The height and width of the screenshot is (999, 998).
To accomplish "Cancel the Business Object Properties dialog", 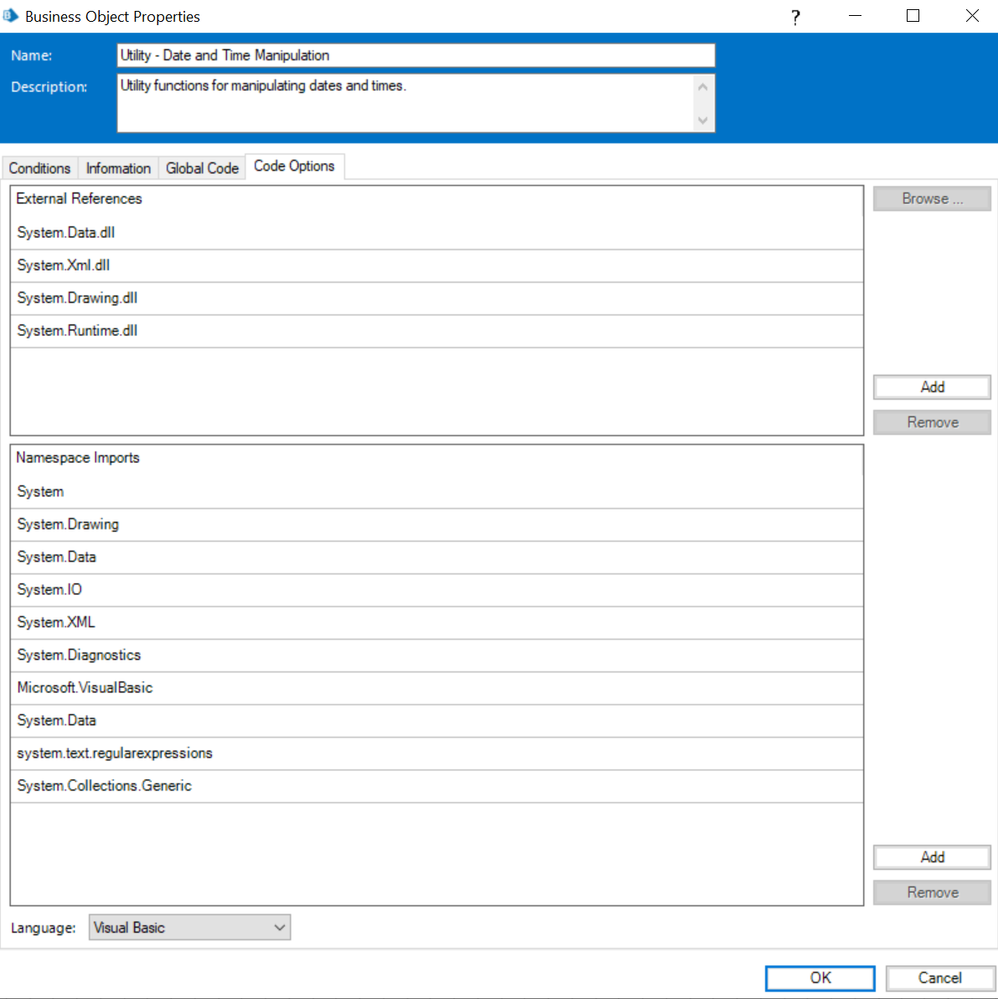I will pyautogui.click(x=939, y=977).
